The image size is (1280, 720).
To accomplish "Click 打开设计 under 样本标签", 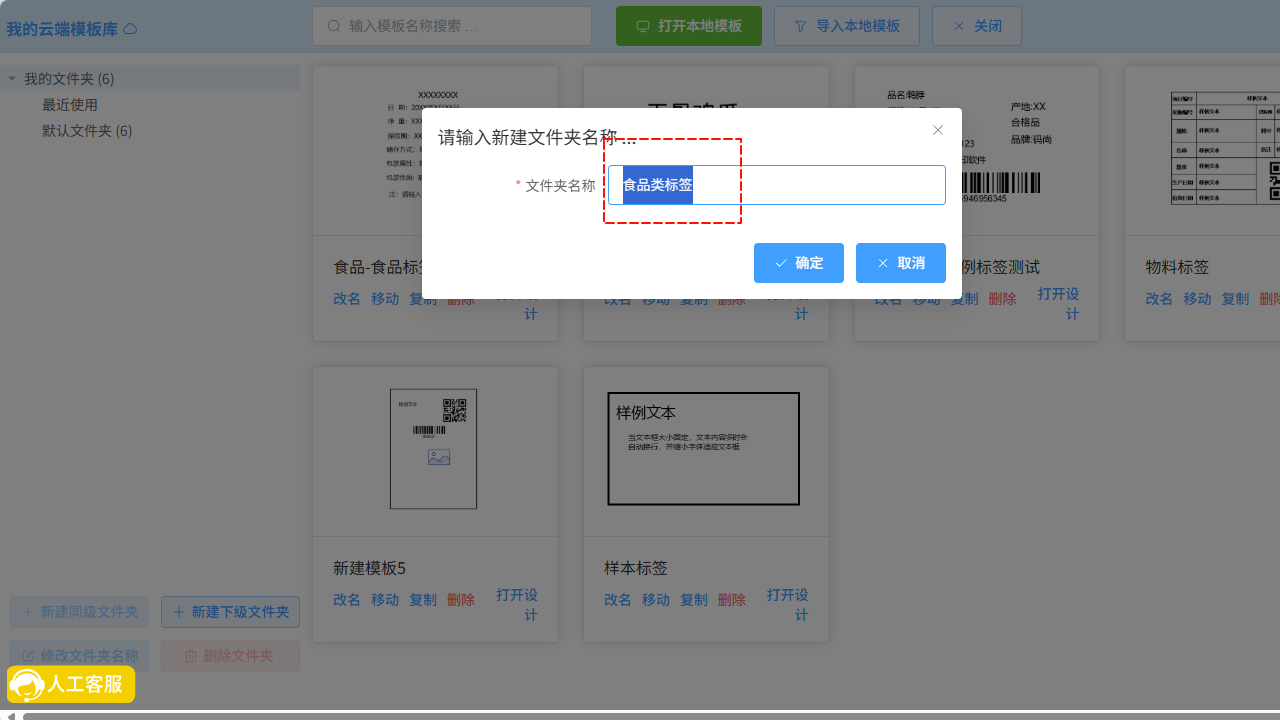I will 788,604.
